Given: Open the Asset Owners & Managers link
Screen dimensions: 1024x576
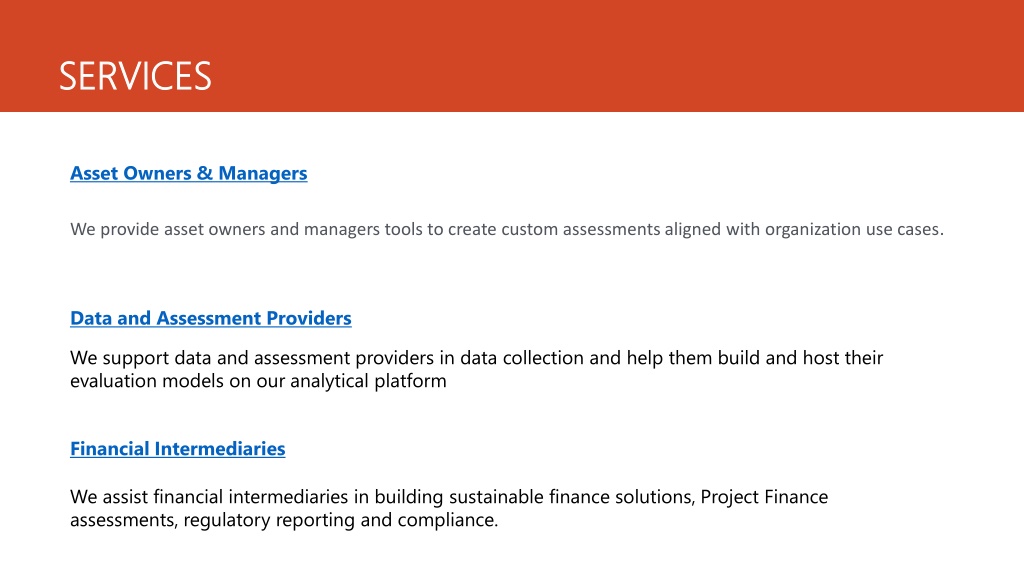Looking at the screenshot, I should (189, 173).
